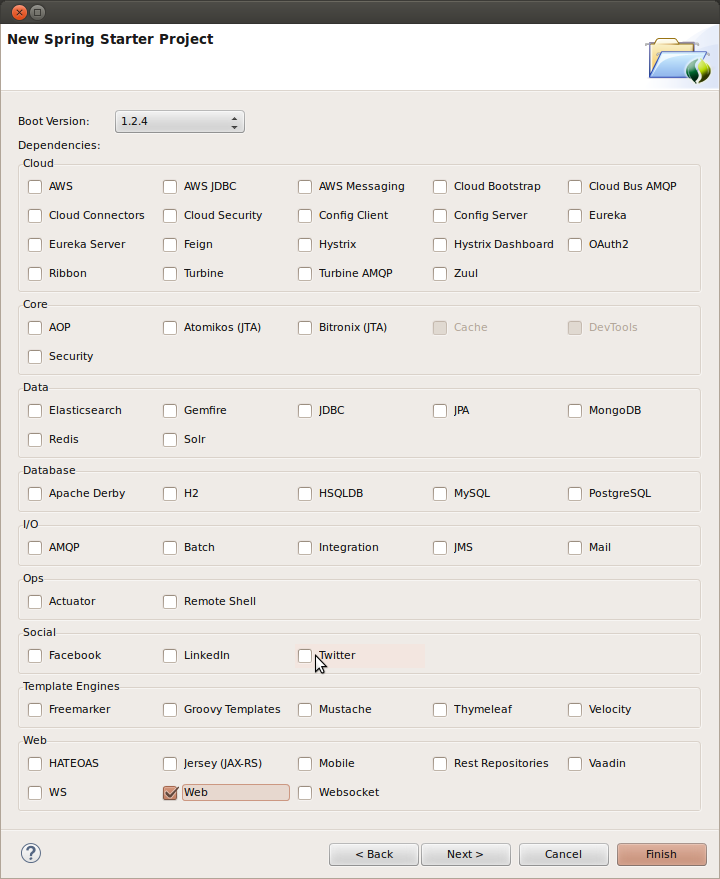Select the Feign checkbox

(x=170, y=245)
